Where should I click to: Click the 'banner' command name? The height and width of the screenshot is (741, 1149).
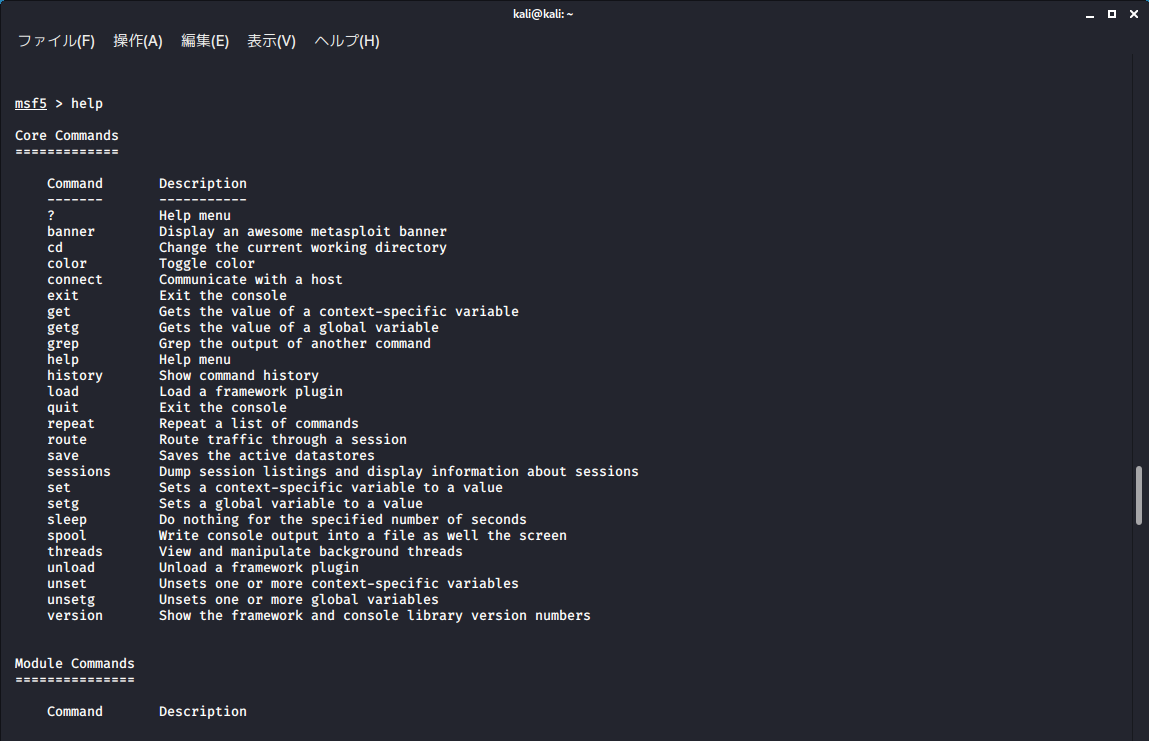click(x=71, y=232)
